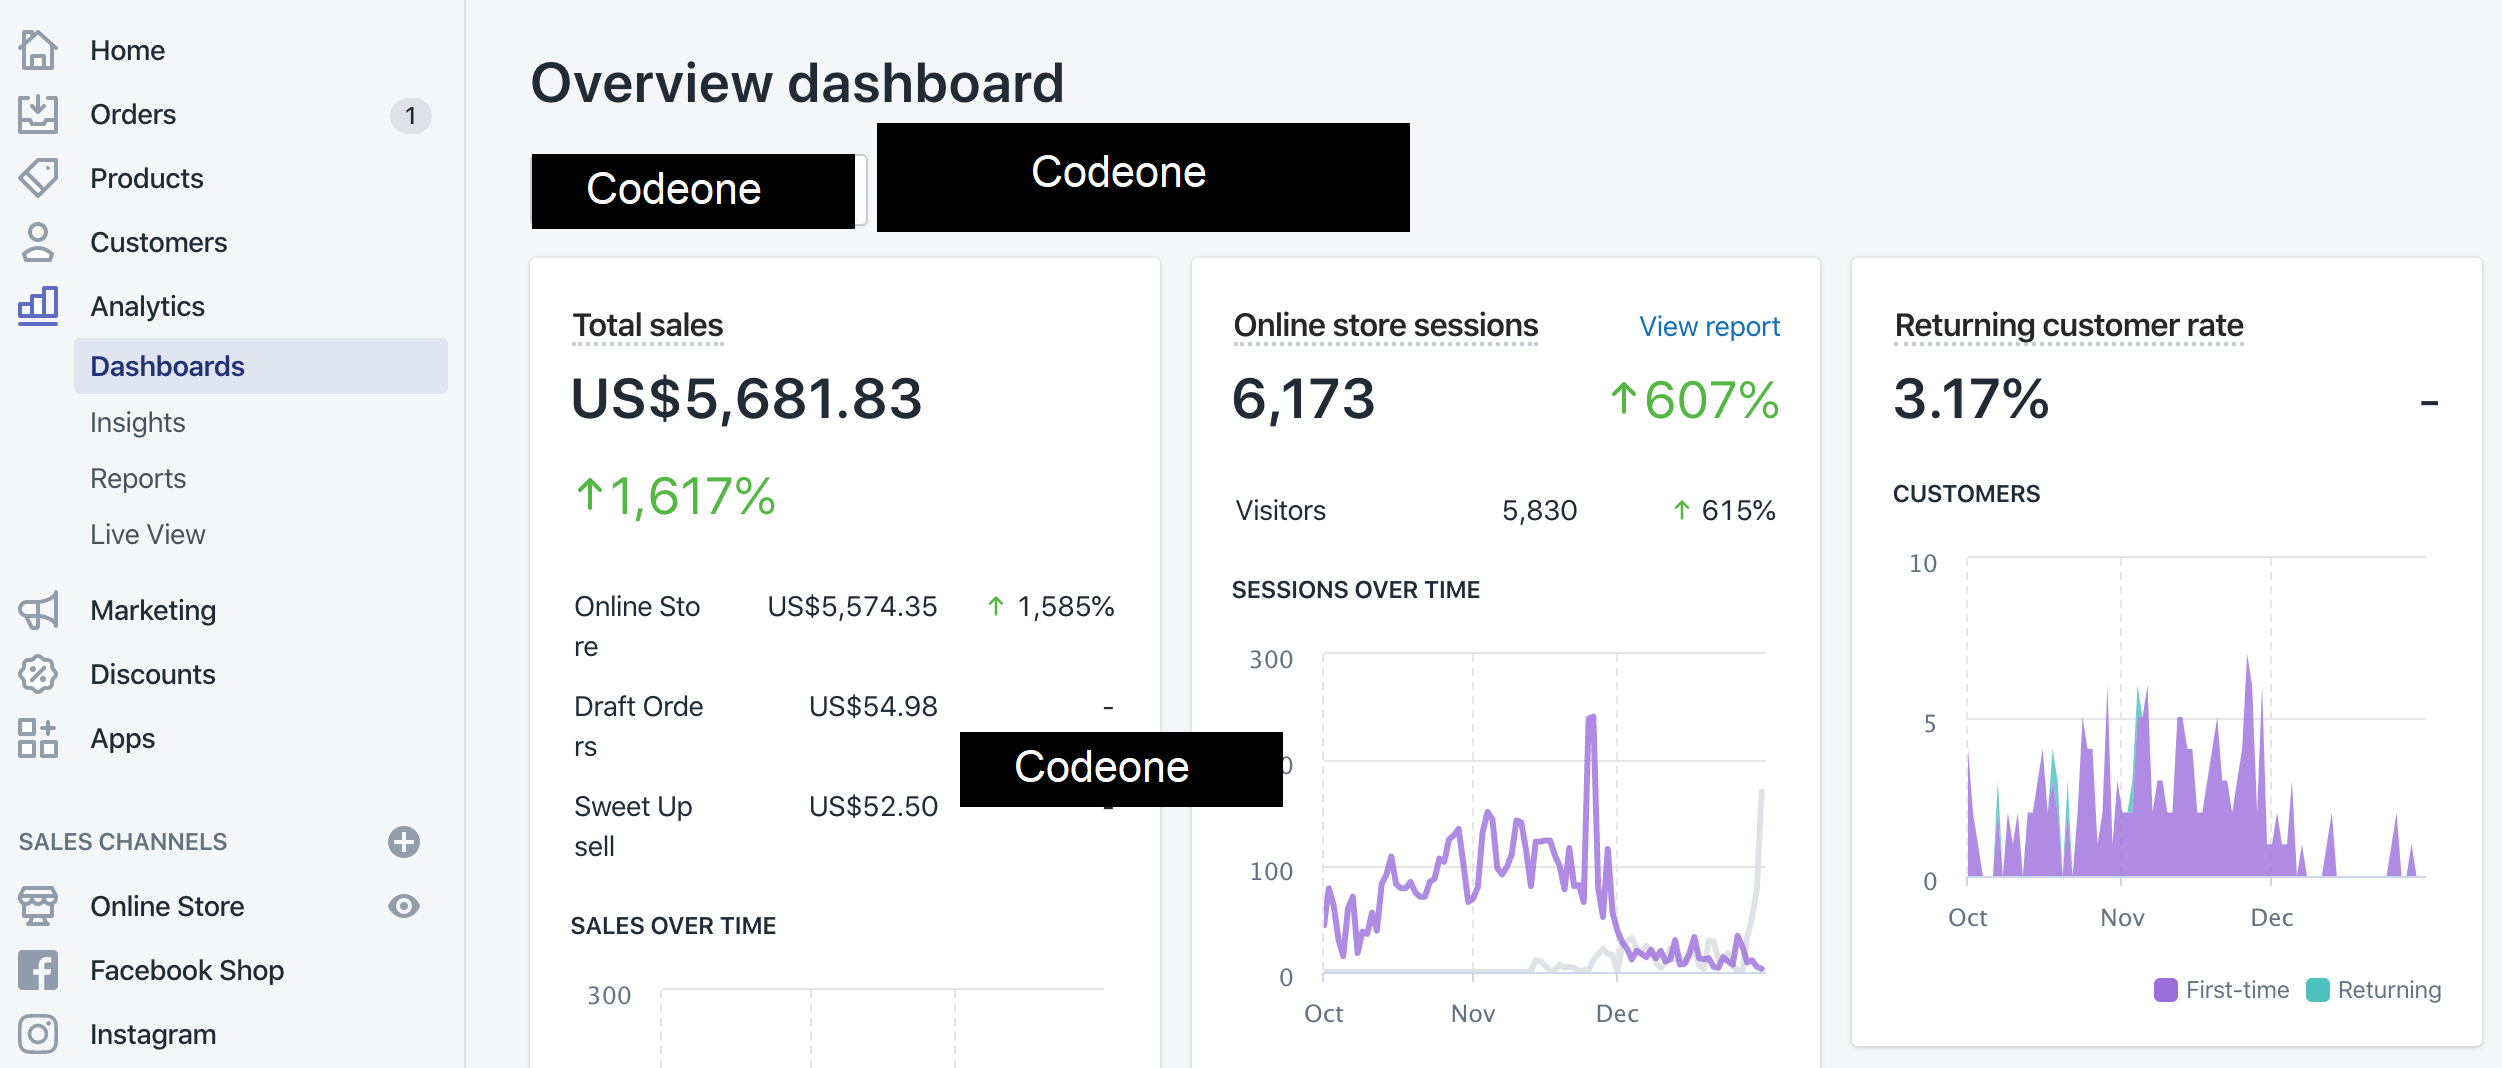View online store using eye icon
The height and width of the screenshot is (1068, 2502).
[404, 906]
